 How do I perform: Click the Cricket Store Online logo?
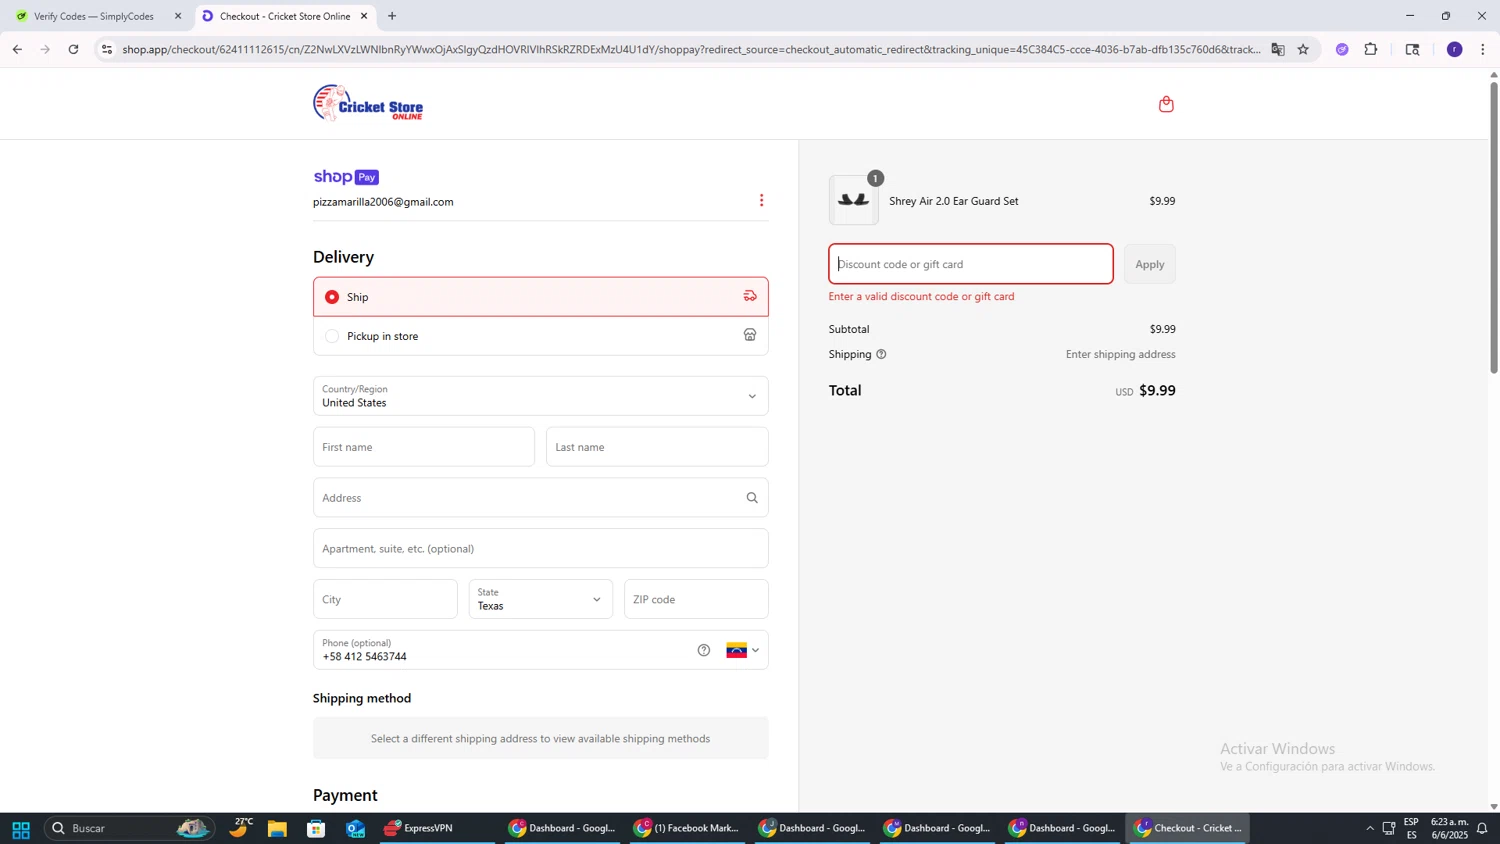coord(368,103)
